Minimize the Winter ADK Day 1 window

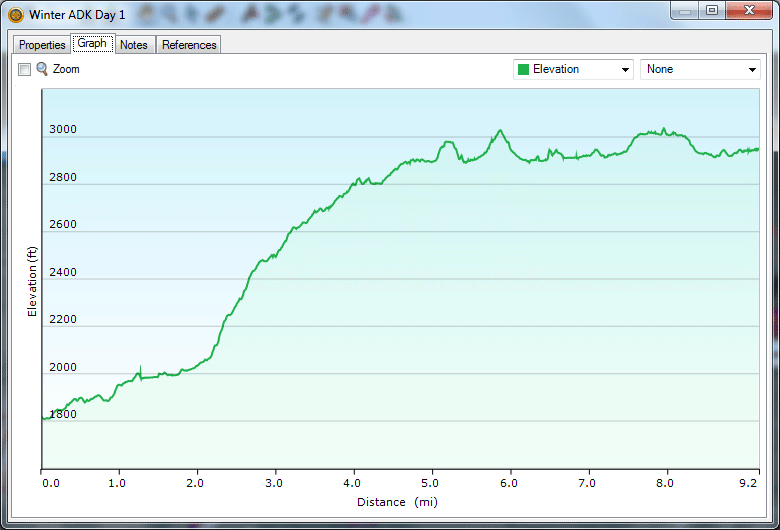(685, 10)
